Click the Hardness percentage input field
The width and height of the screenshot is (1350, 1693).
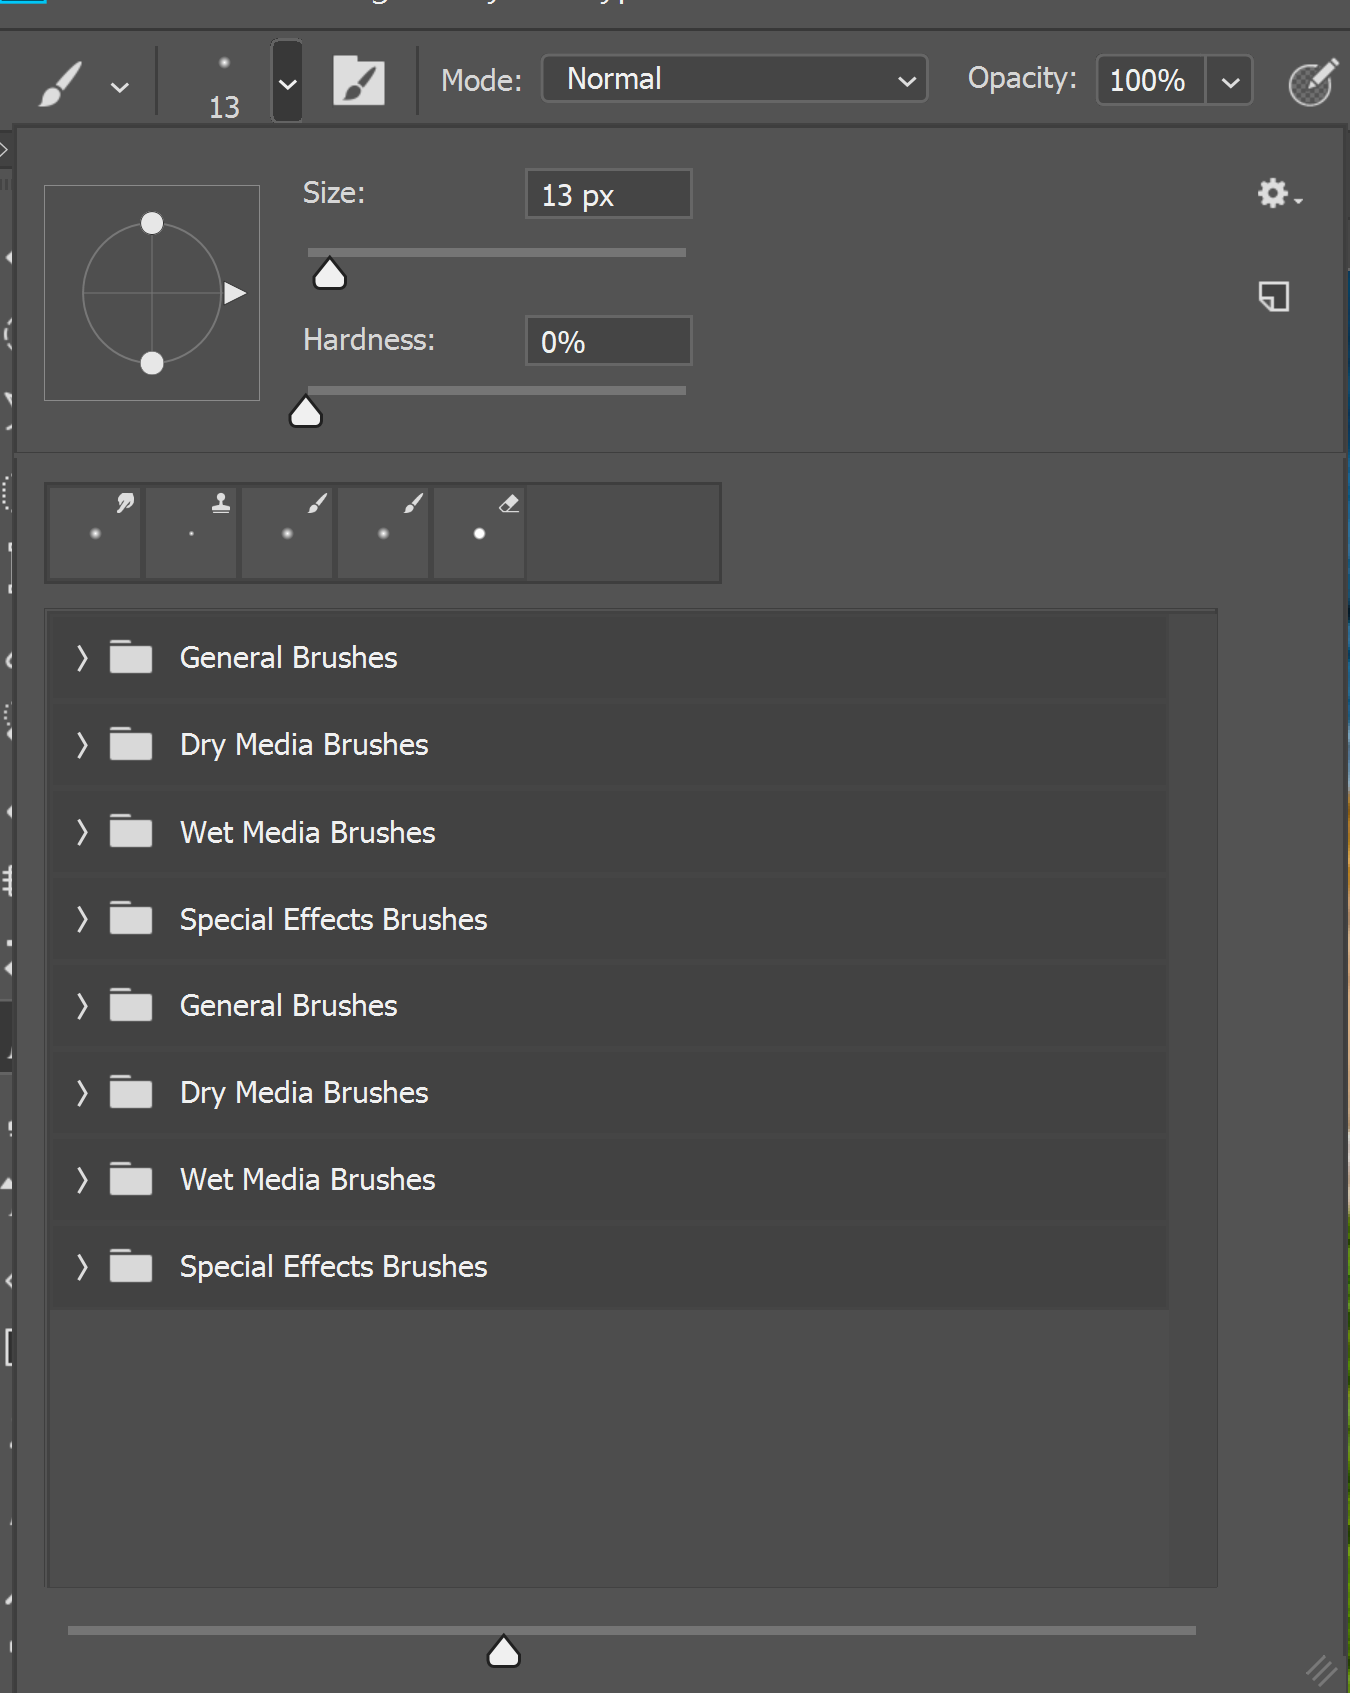(x=608, y=342)
